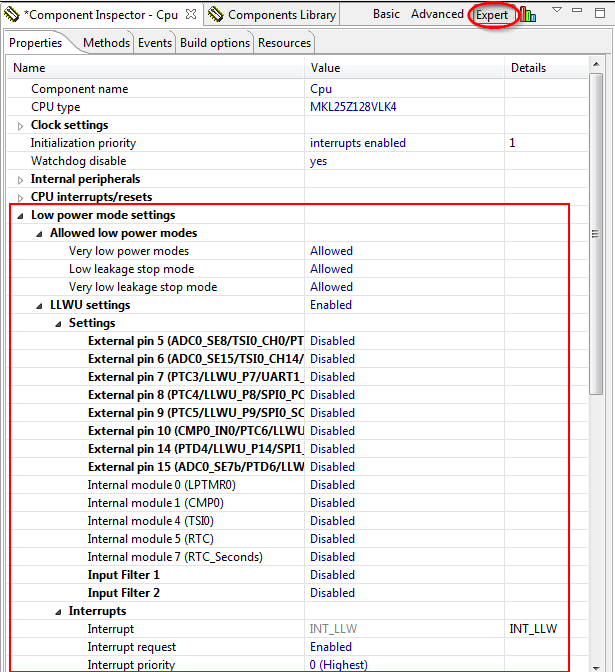
Task: Maximize the inspector view panel
Action: point(600,13)
